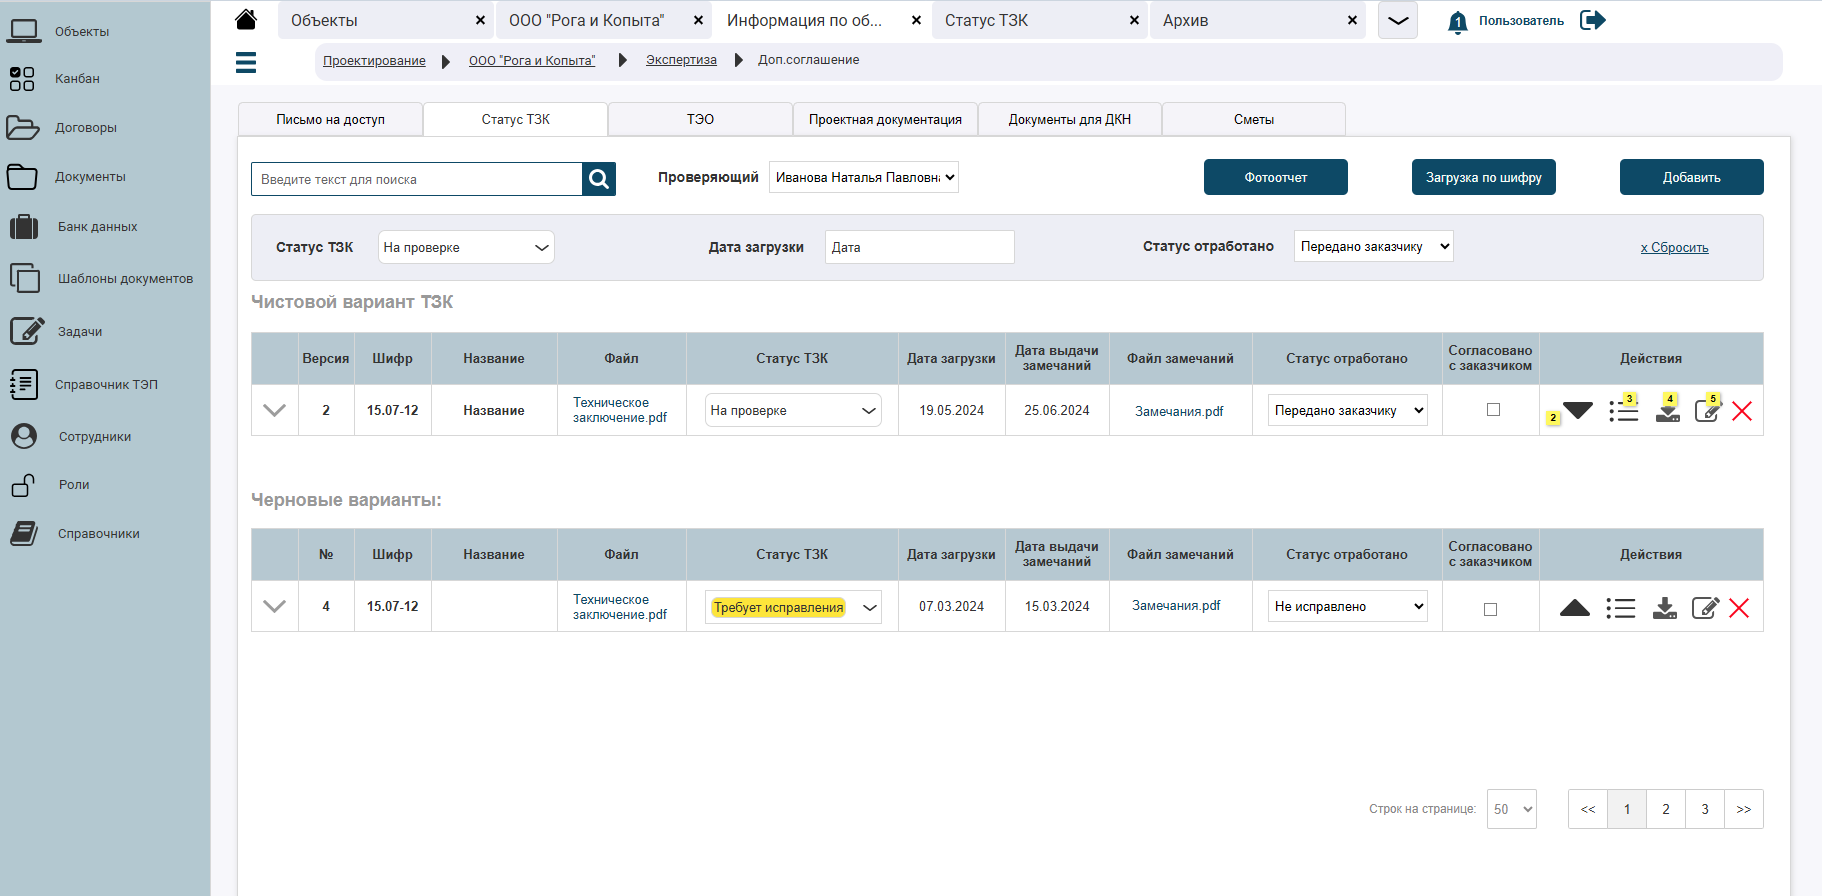
Task: Open rows per page dropdown 50
Action: point(1511,809)
